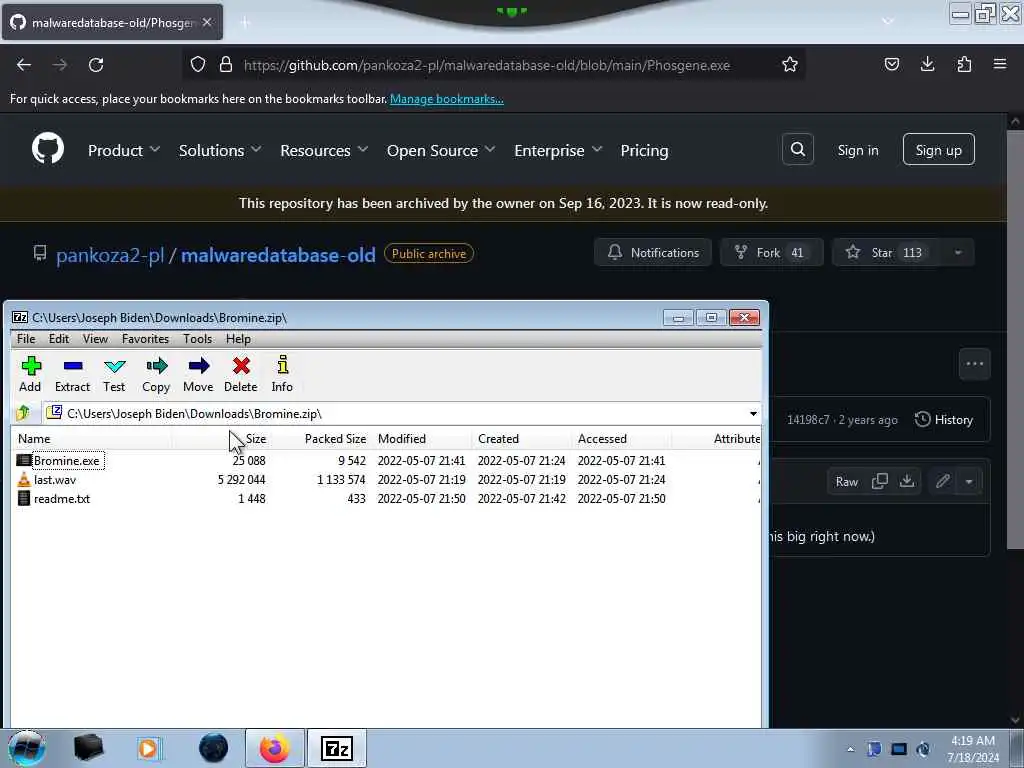Screen dimensions: 1024x768
Task: Choose the Move tool in 7-Zip
Action: 199,374
